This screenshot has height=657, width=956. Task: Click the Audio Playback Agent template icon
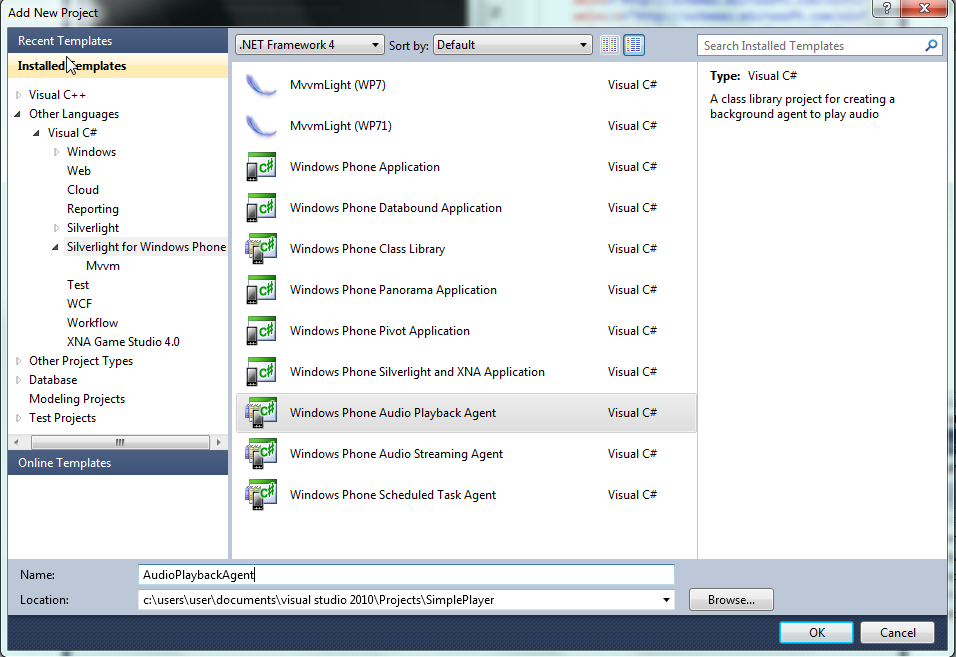[261, 413]
